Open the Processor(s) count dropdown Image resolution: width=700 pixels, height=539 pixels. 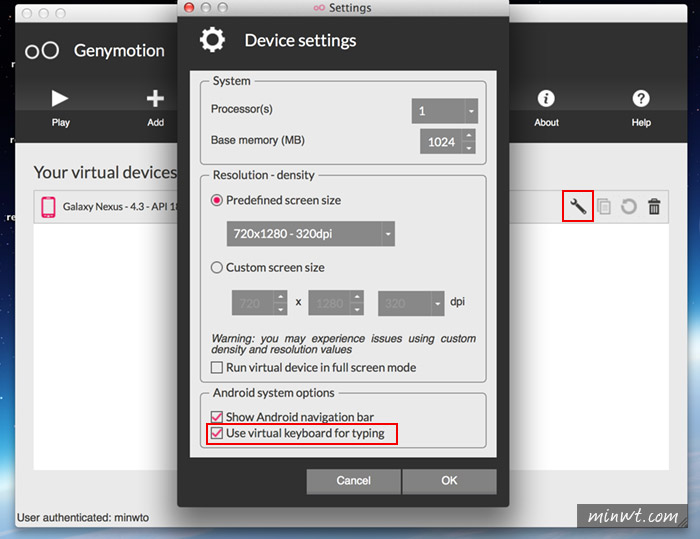coord(445,111)
